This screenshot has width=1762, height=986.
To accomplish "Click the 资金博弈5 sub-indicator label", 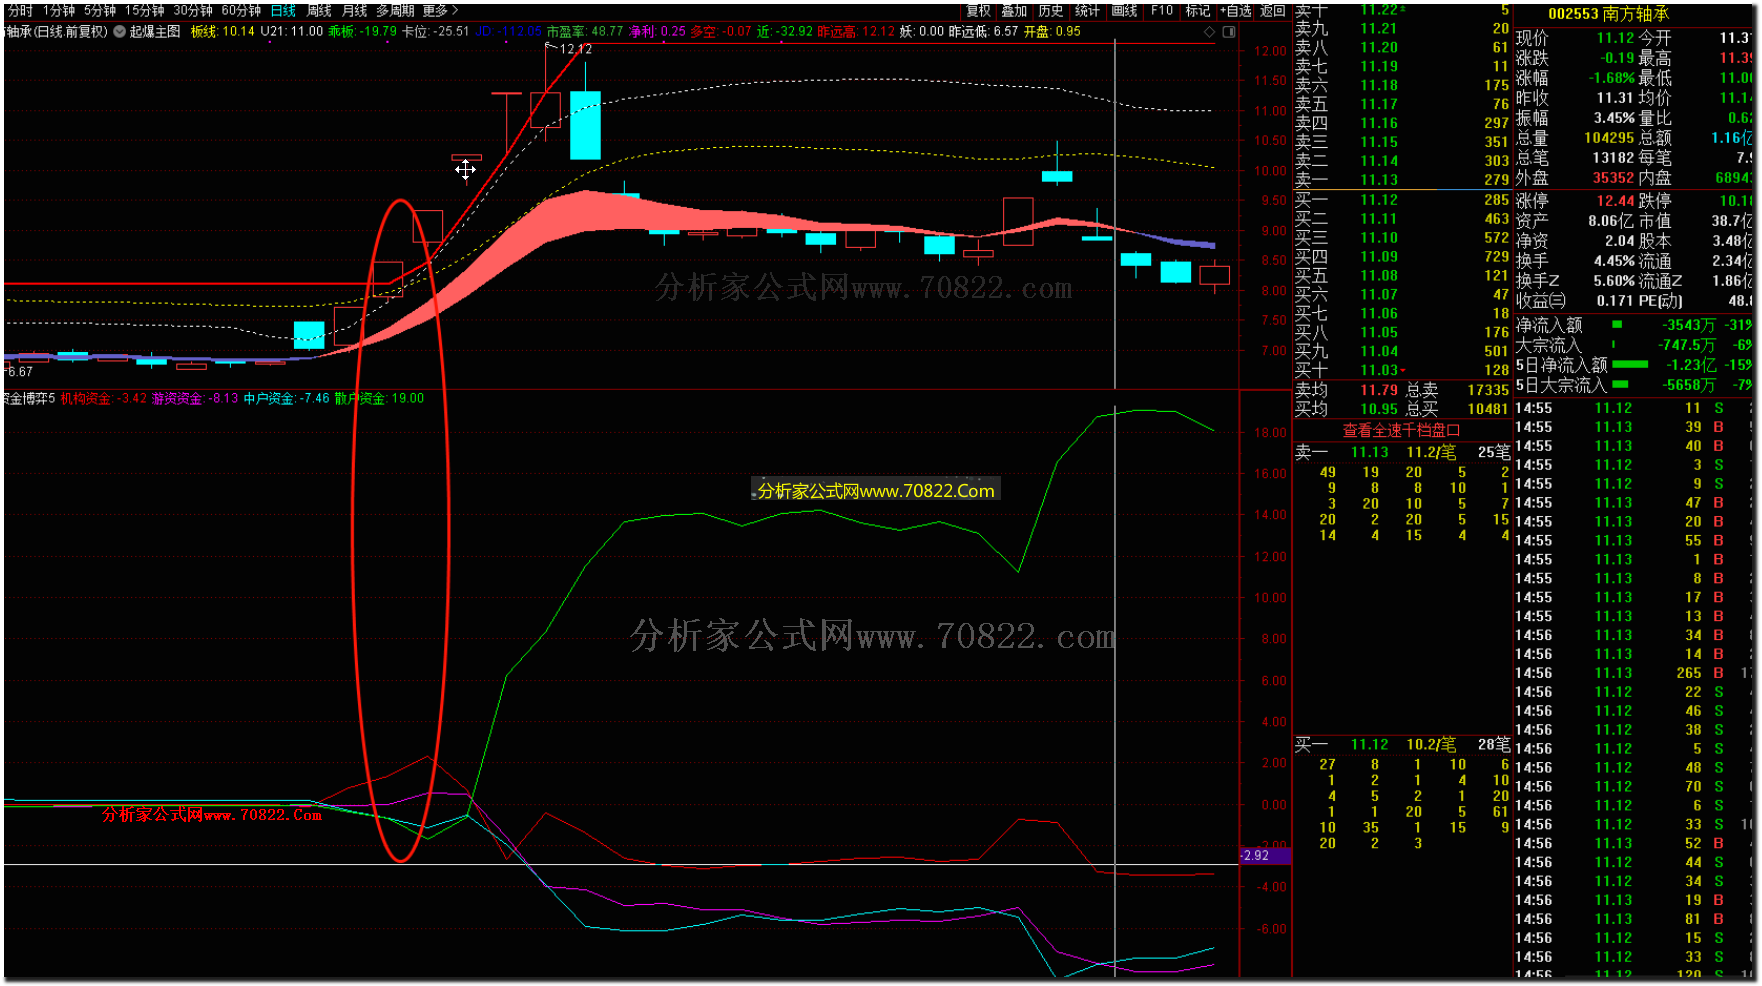I will pyautogui.click(x=28, y=398).
